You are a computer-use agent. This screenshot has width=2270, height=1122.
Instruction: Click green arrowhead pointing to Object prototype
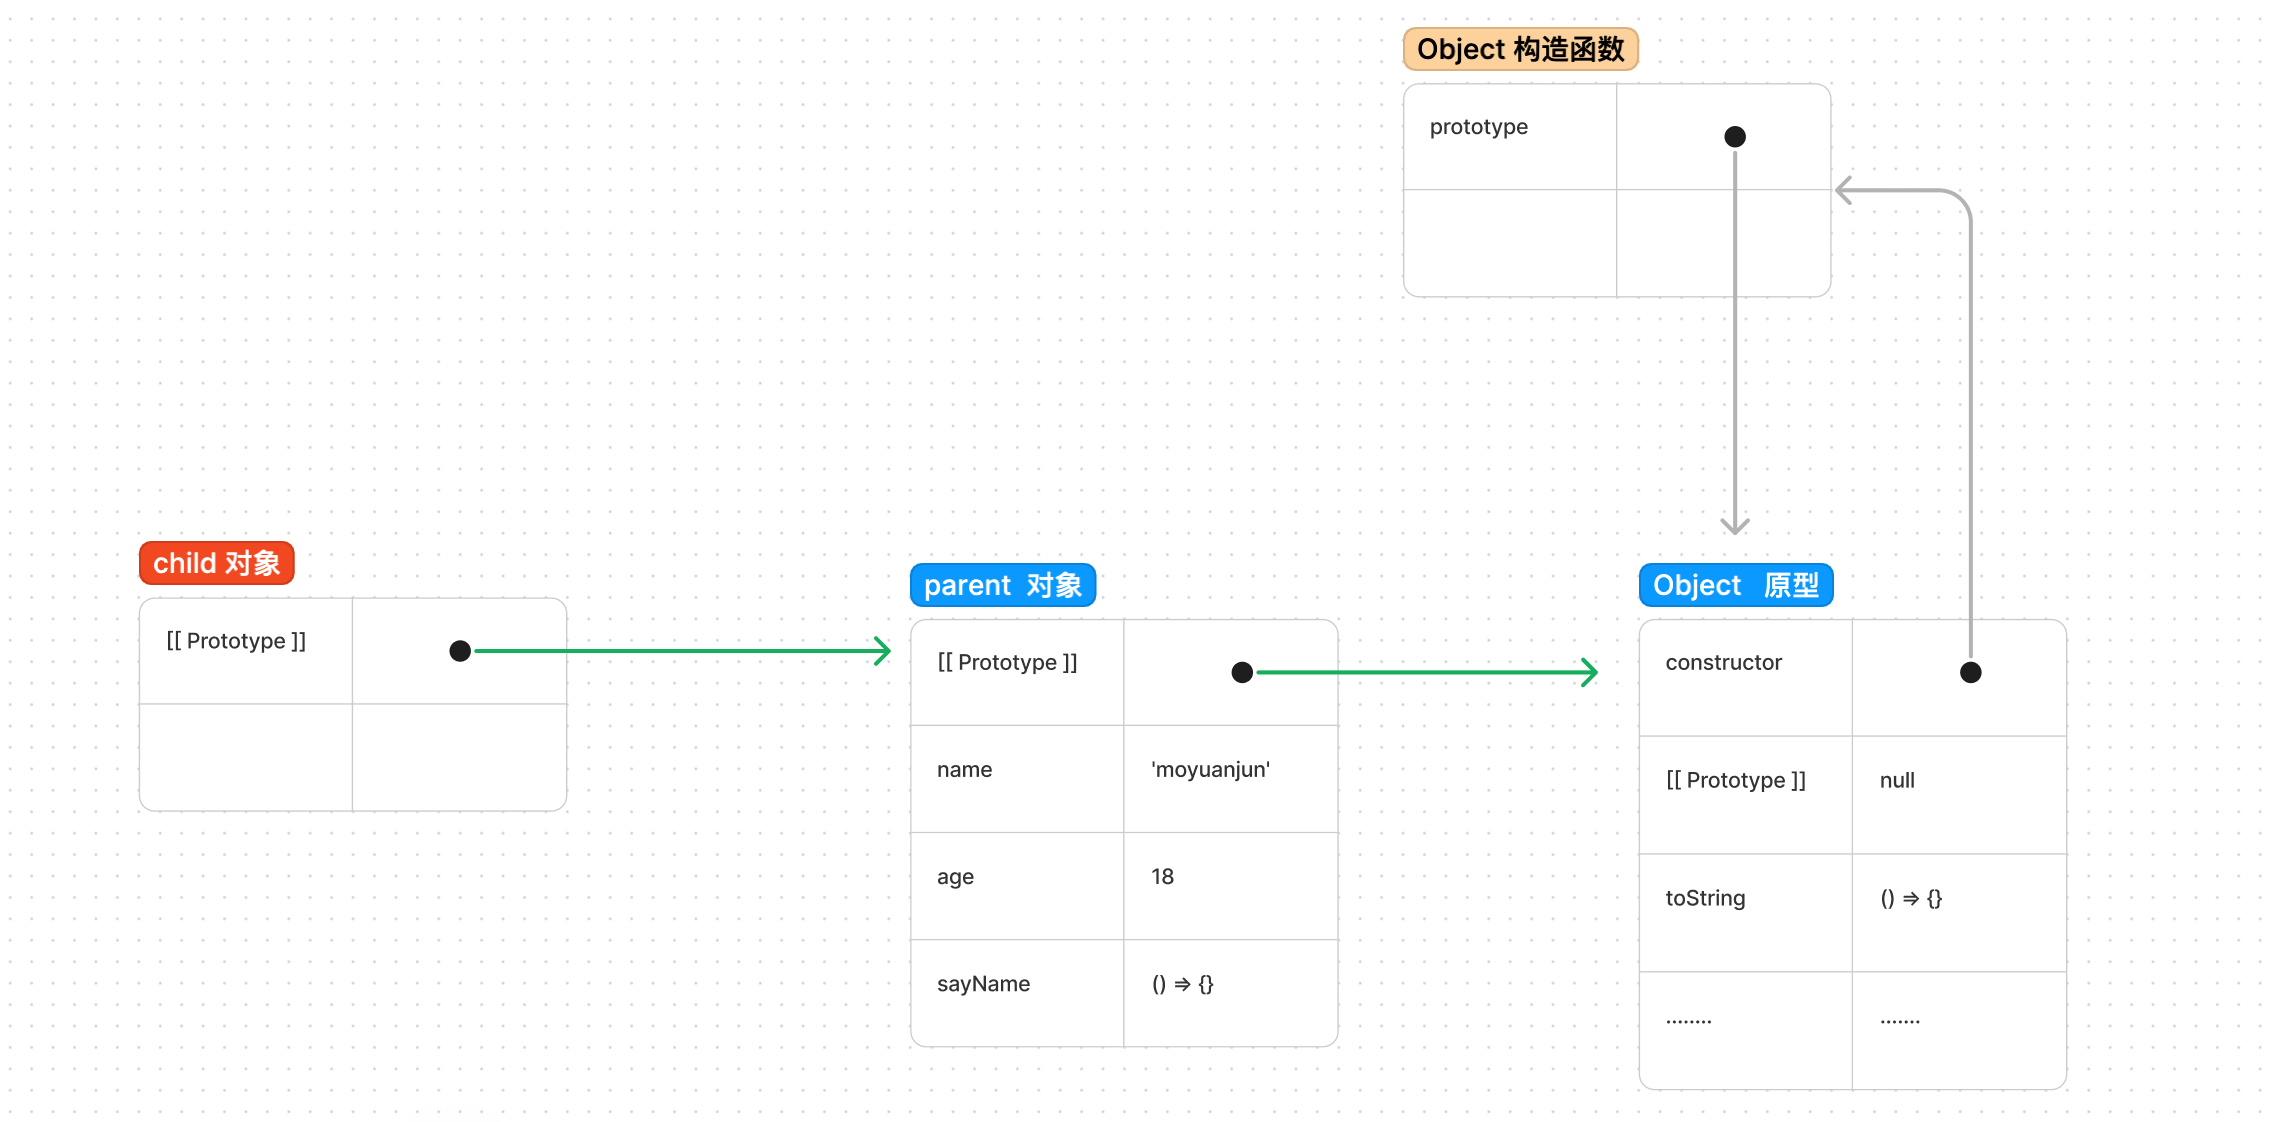[x=1590, y=672]
